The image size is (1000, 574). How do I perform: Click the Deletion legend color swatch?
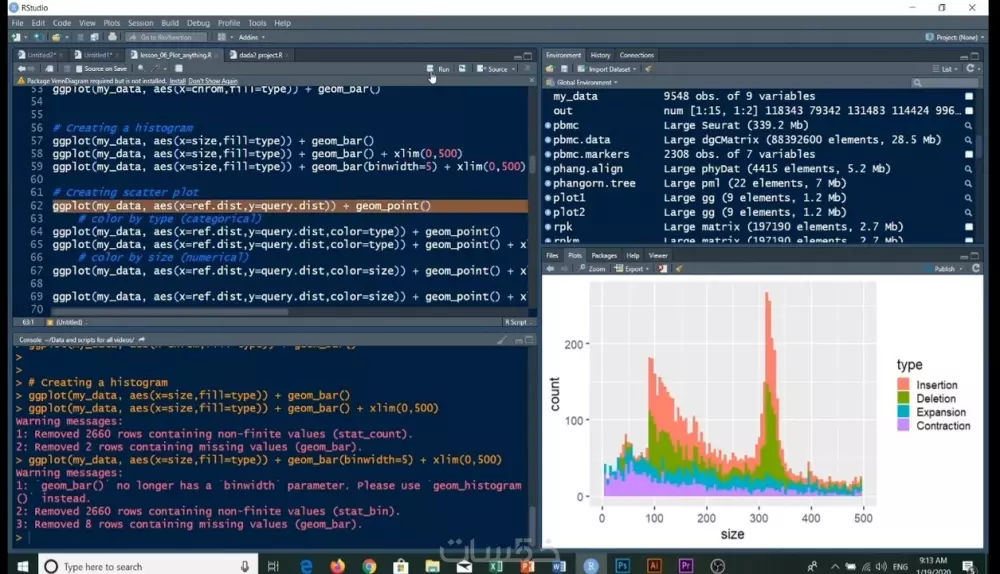(x=903, y=398)
